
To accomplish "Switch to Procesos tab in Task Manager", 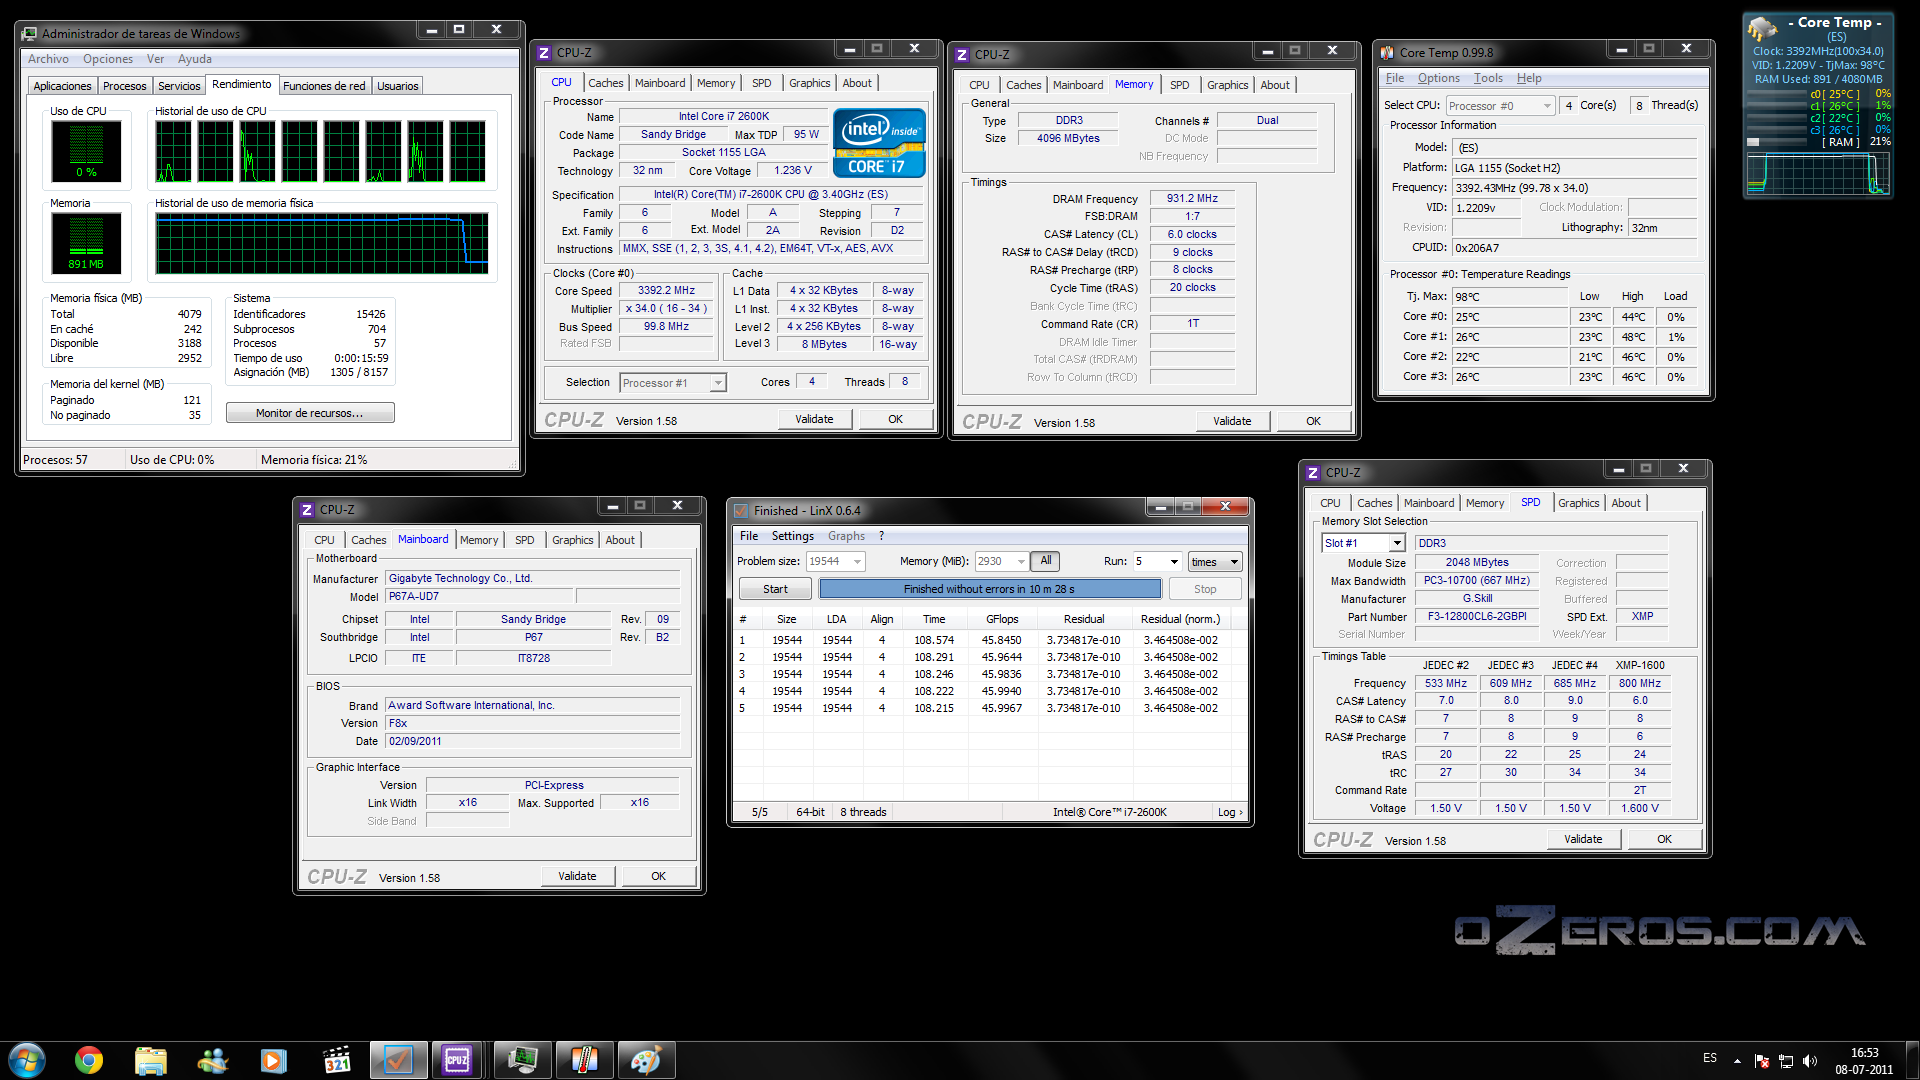I will tap(125, 86).
